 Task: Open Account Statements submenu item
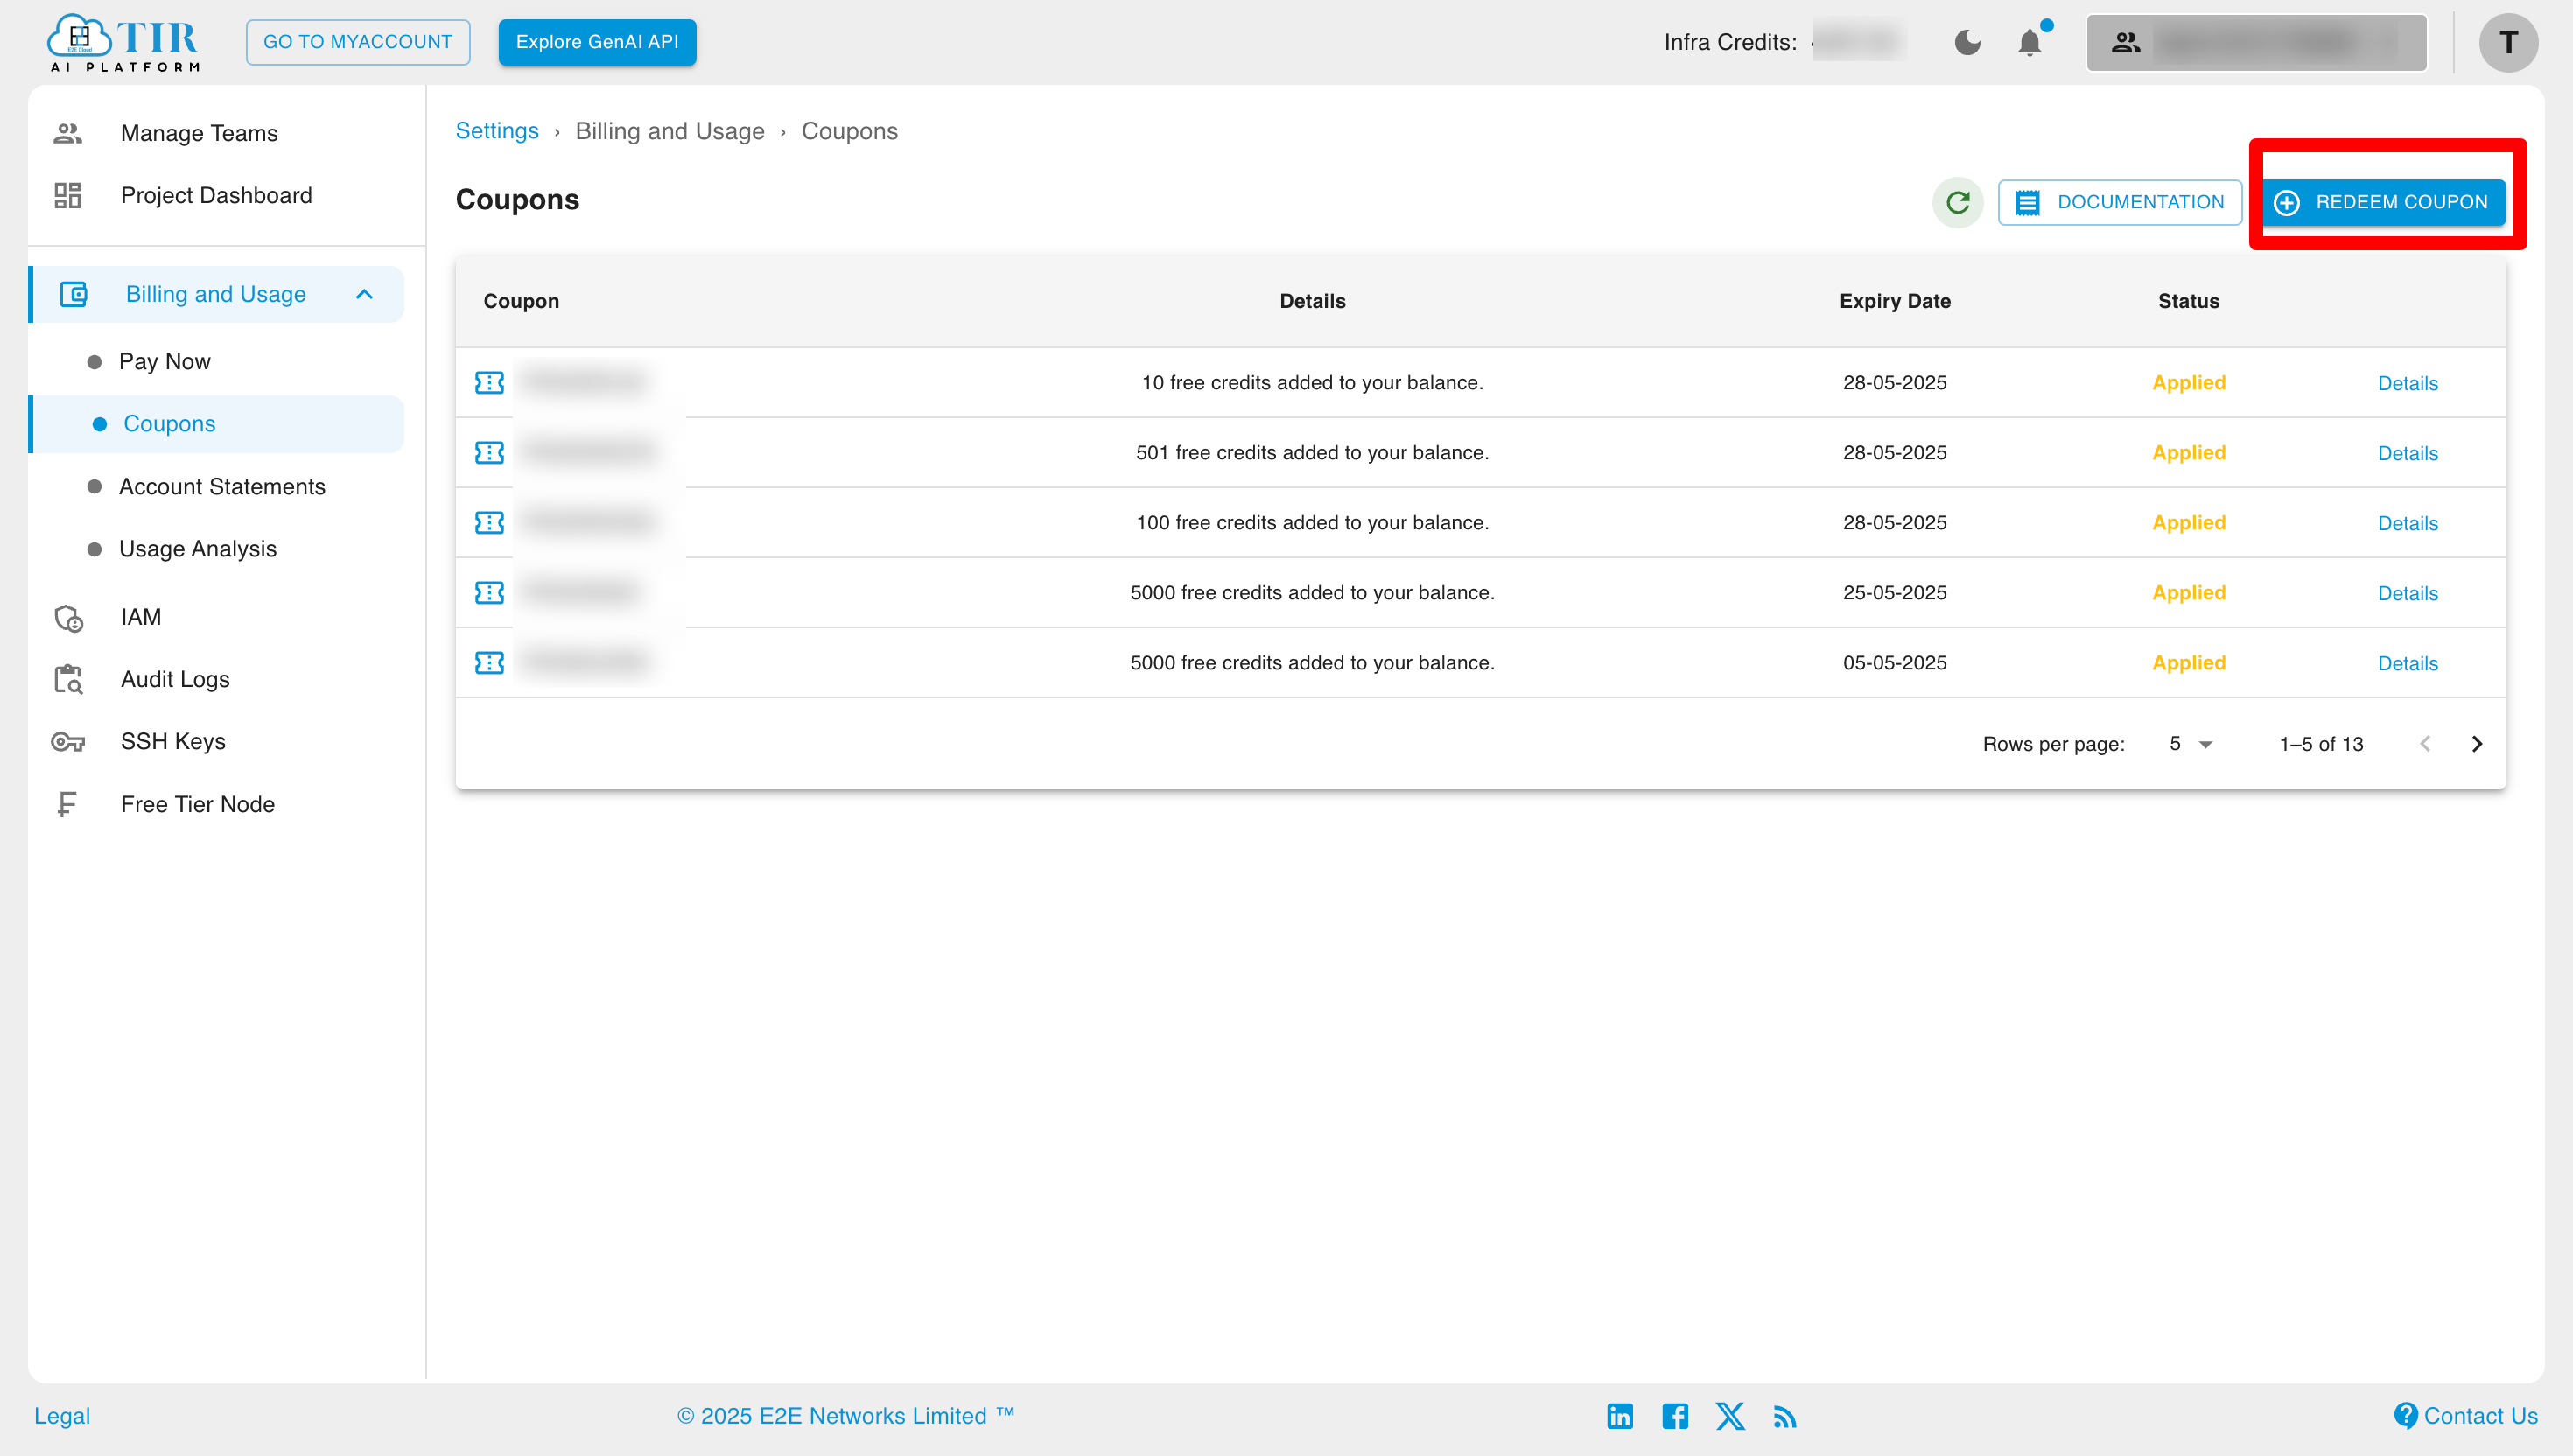(x=222, y=486)
